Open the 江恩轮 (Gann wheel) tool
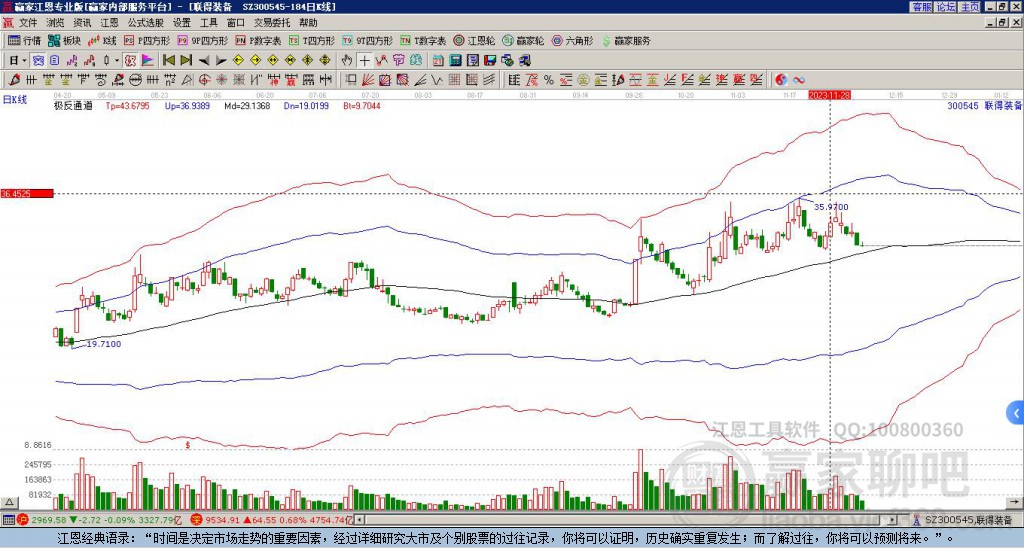 click(x=474, y=40)
